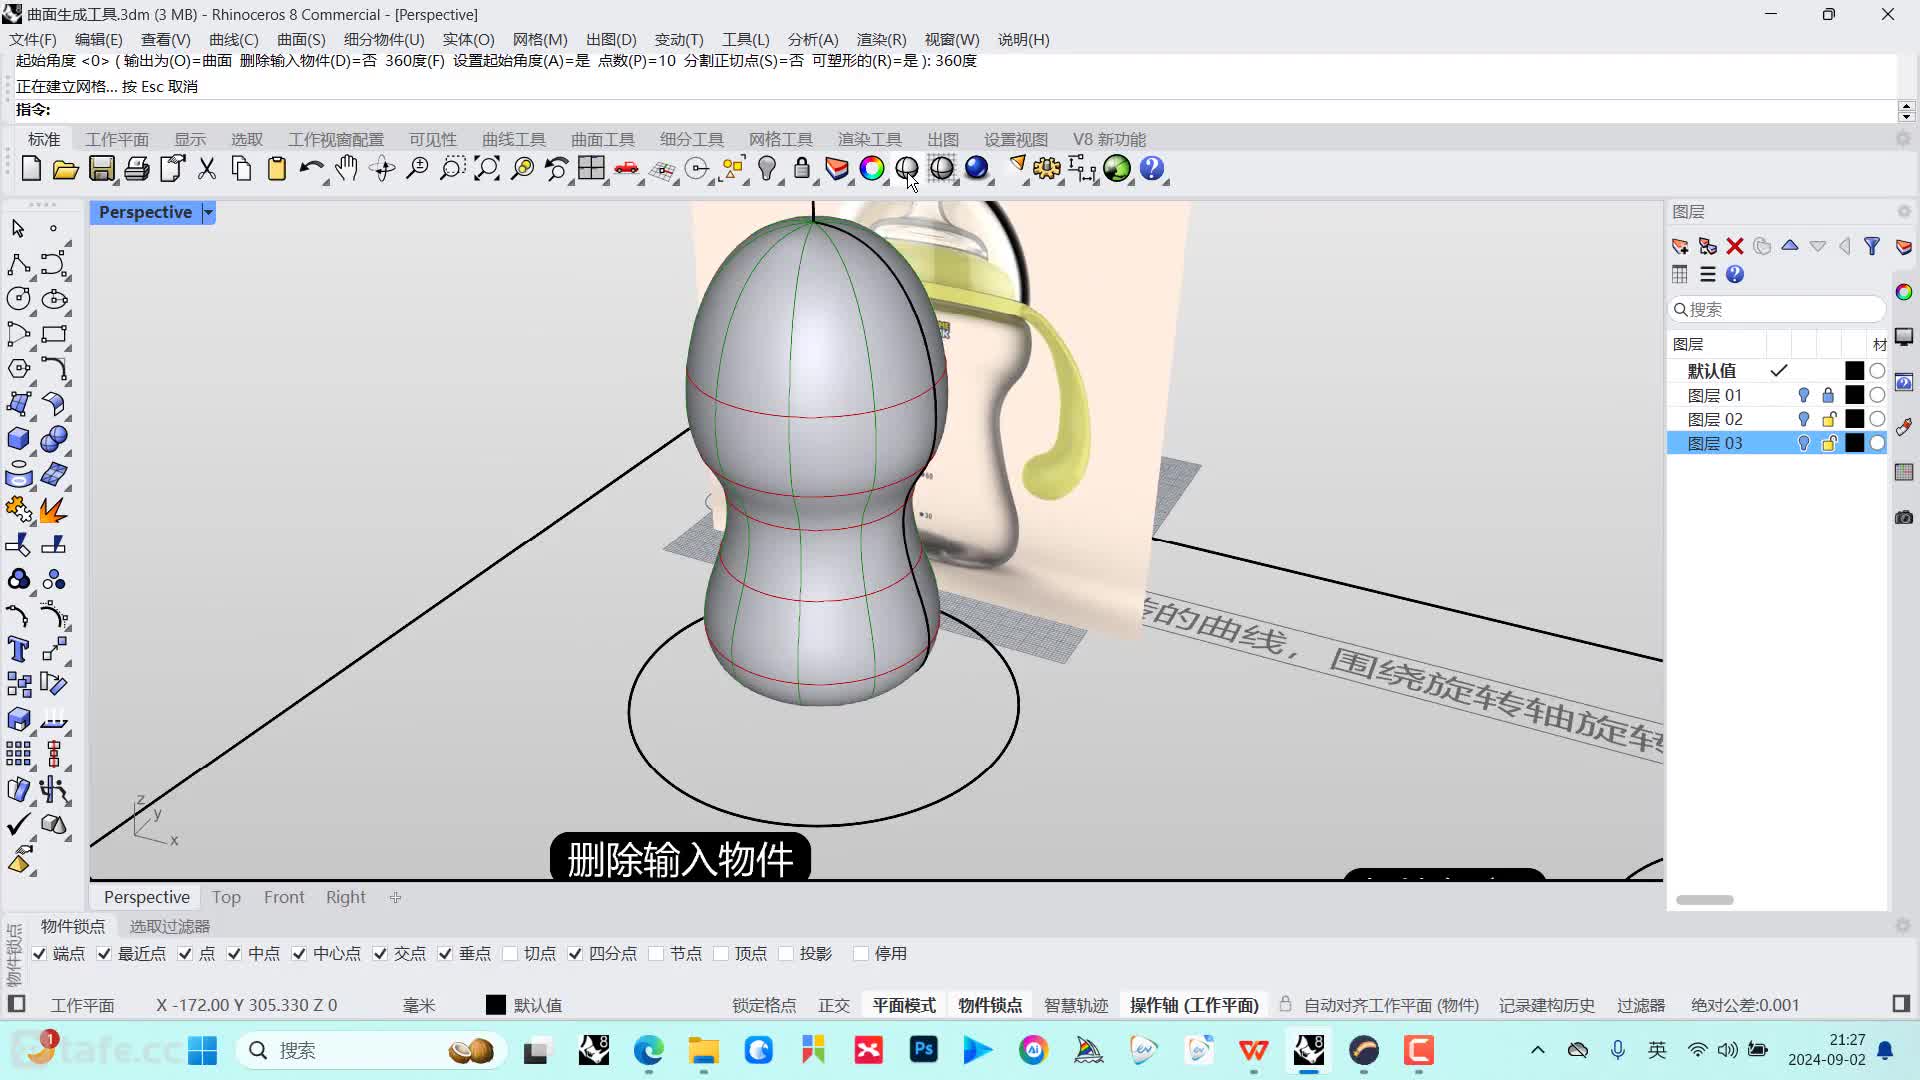Click the black color swatch of 图层 03
Viewport: 1920px width, 1080px height.
1854,443
